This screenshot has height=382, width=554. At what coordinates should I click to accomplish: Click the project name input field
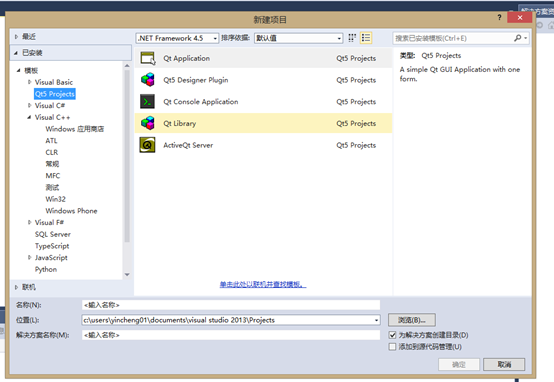[231, 305]
